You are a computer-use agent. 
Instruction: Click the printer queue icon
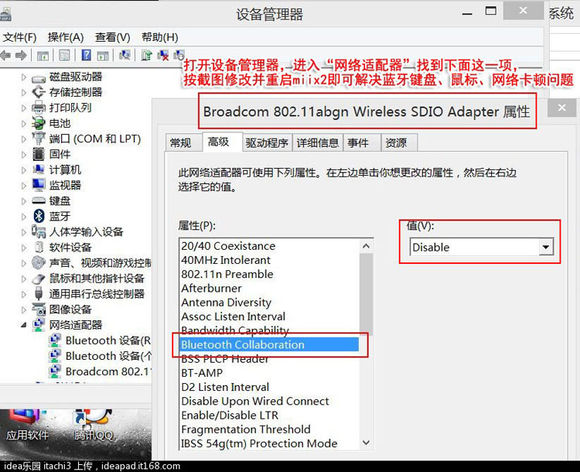pyautogui.click(x=38, y=108)
